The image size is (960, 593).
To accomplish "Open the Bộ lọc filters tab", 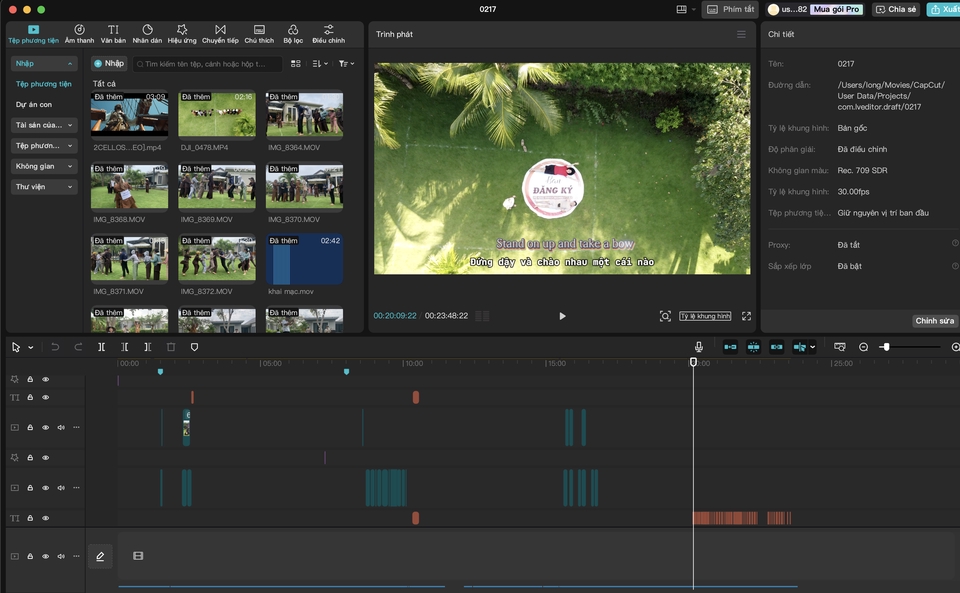I will 293,34.
